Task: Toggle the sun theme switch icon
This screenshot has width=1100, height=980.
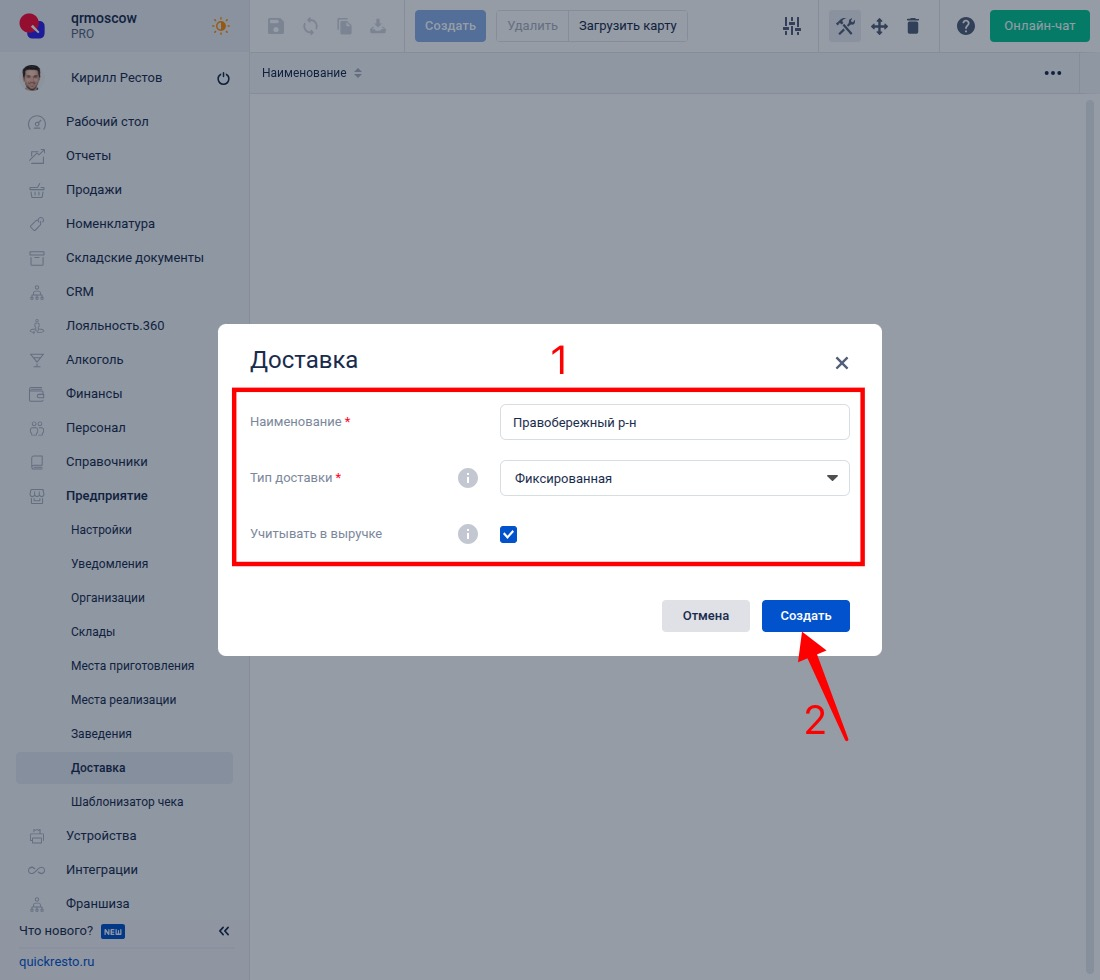Action: (221, 27)
